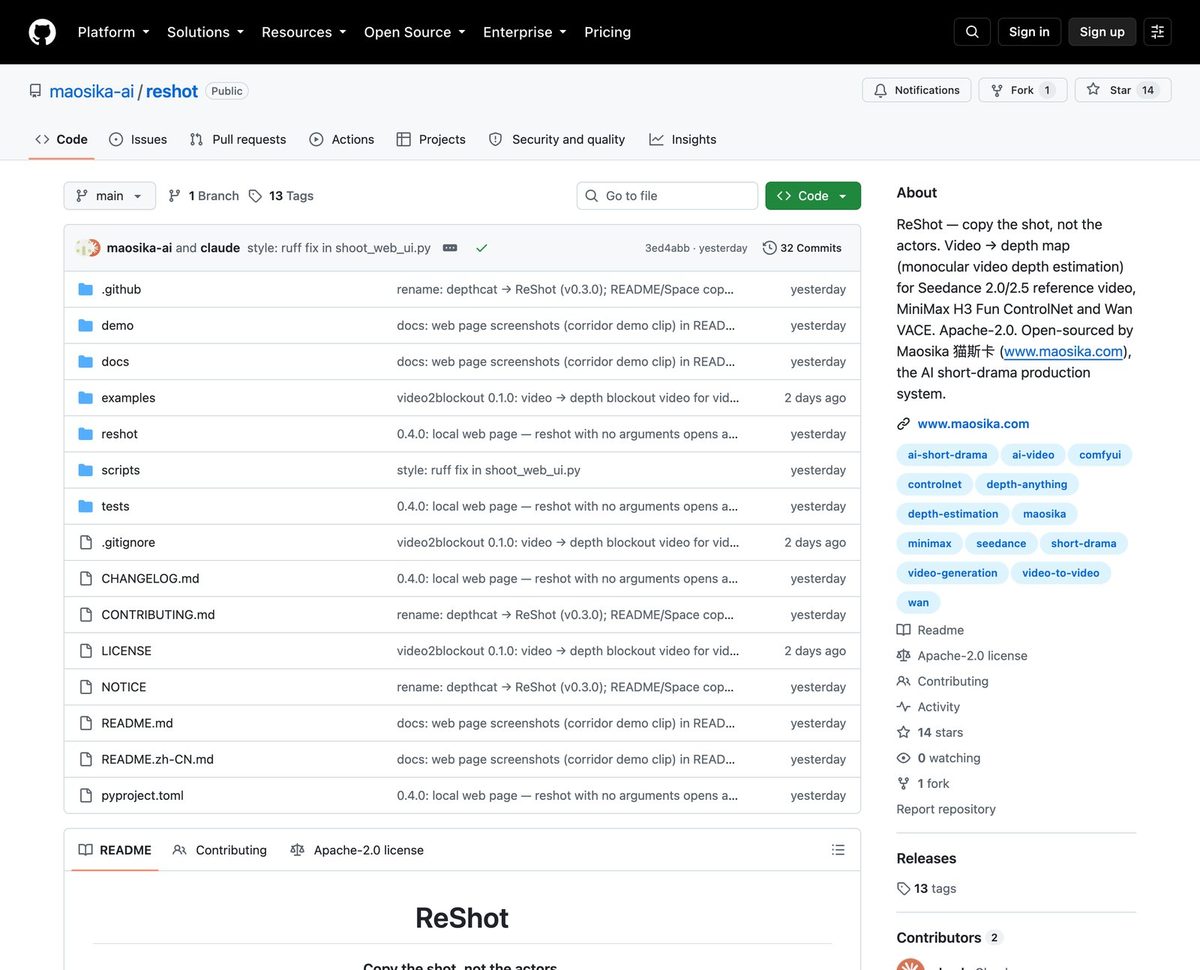Image resolution: width=1200 pixels, height=970 pixels.
Task: Click the repository book icon beside maosika-ai
Action: coord(36,91)
